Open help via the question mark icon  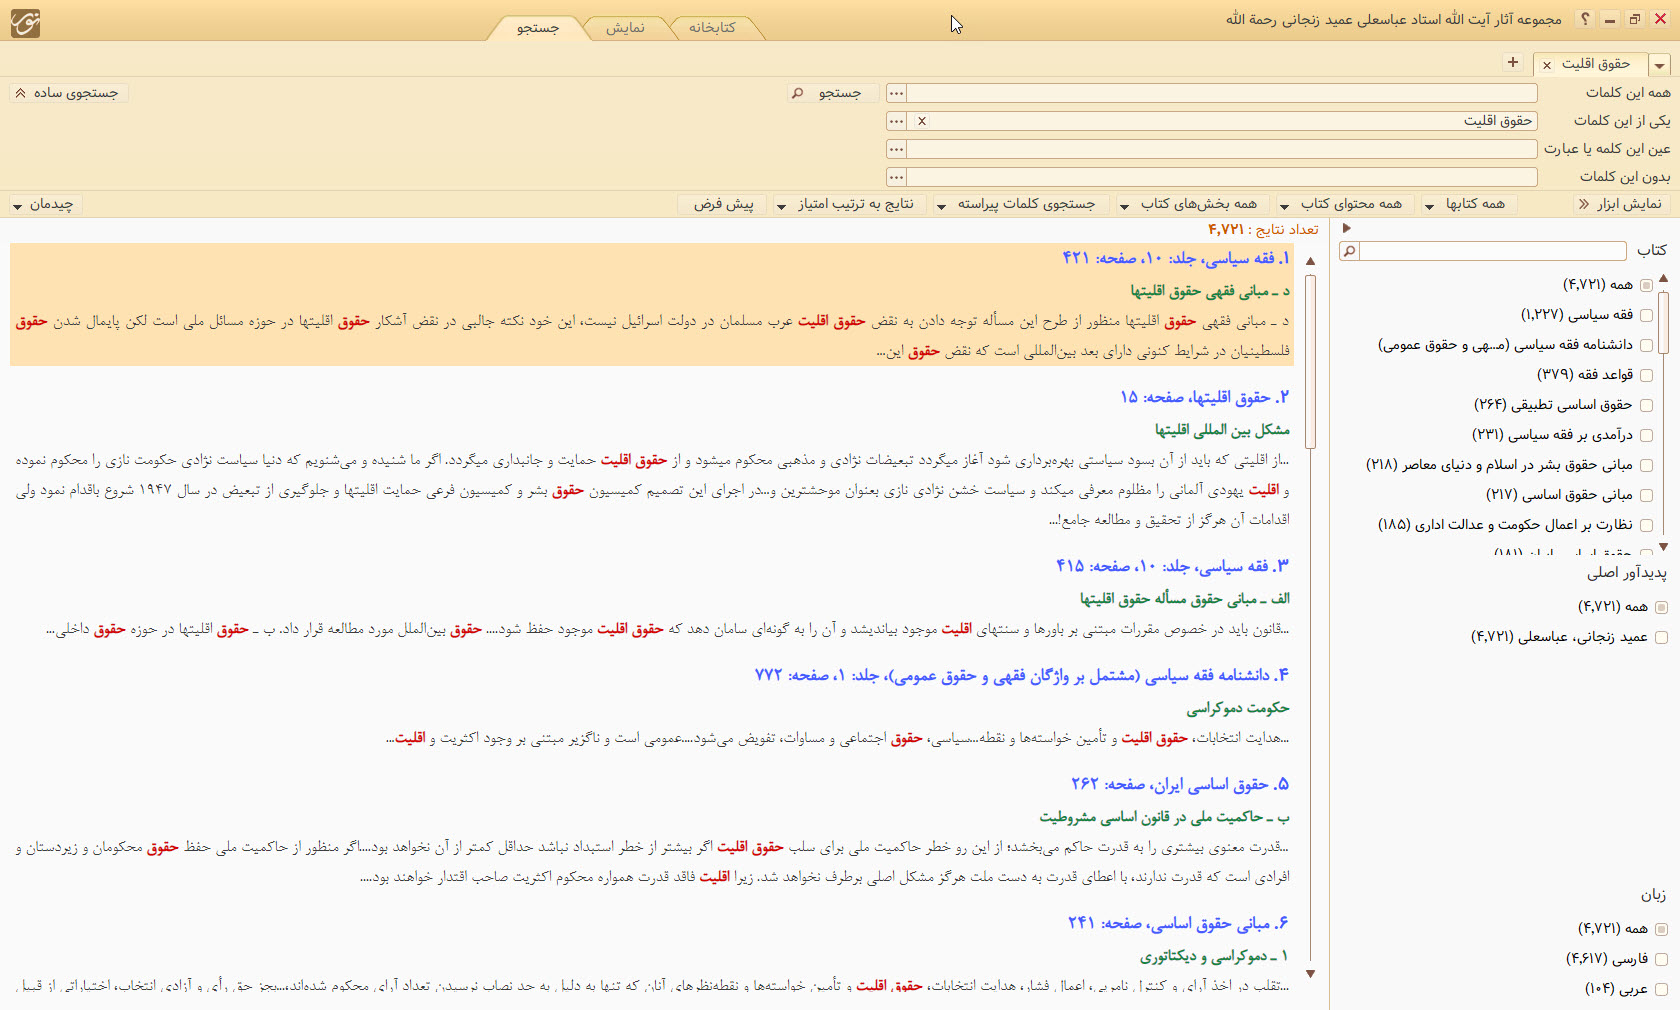click(x=1584, y=19)
